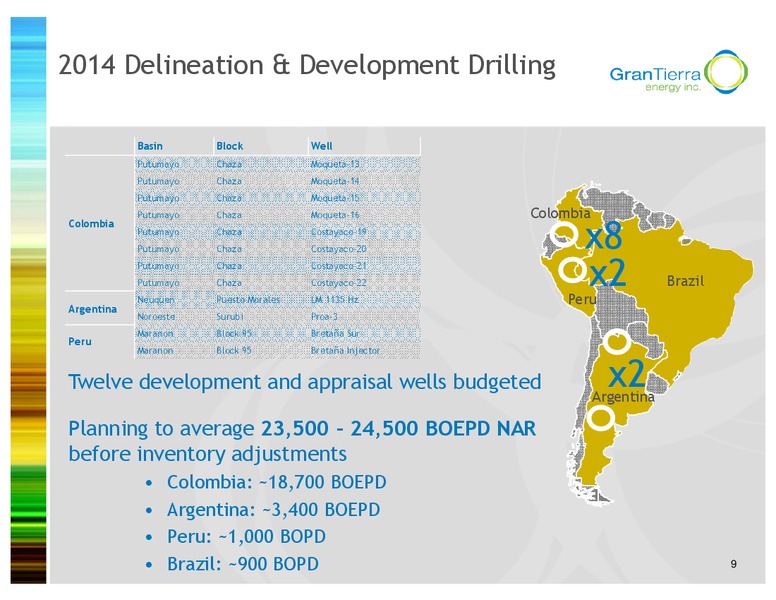Click the 'Peru: ~1,000 BOPD' bullet
776x600 pixels.
pyautogui.click(x=246, y=537)
